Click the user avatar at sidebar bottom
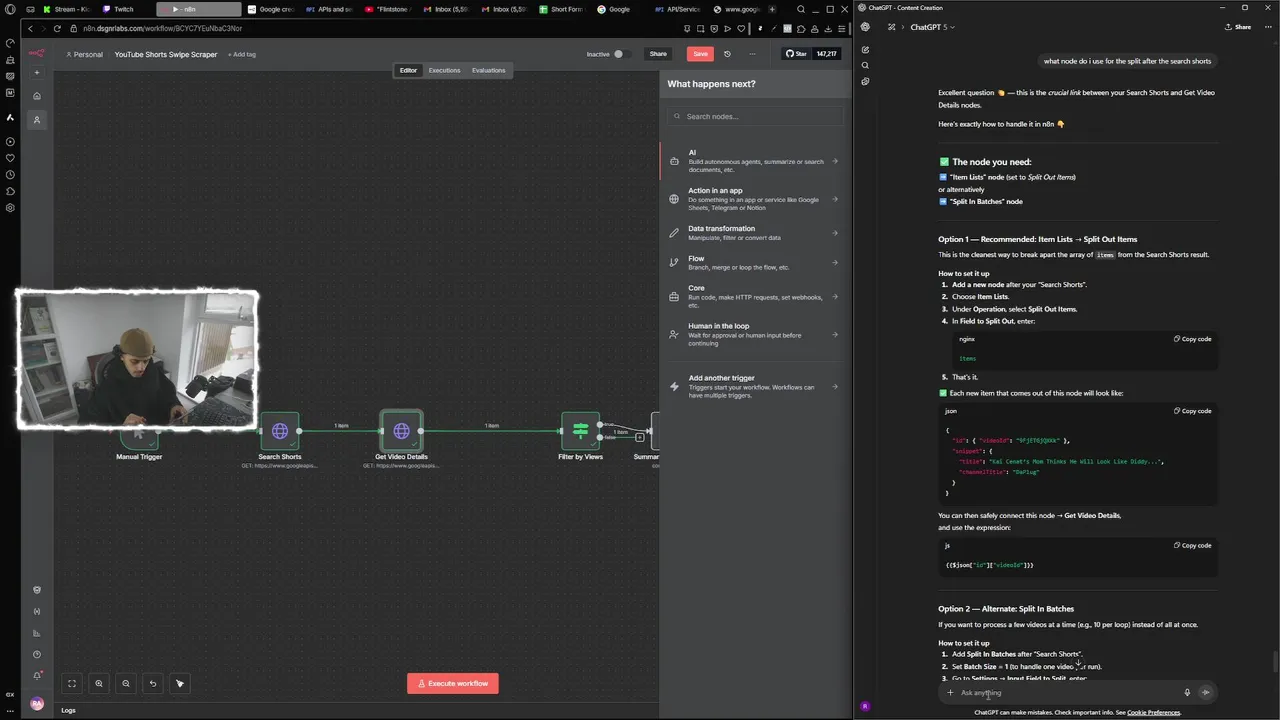 (x=37, y=703)
